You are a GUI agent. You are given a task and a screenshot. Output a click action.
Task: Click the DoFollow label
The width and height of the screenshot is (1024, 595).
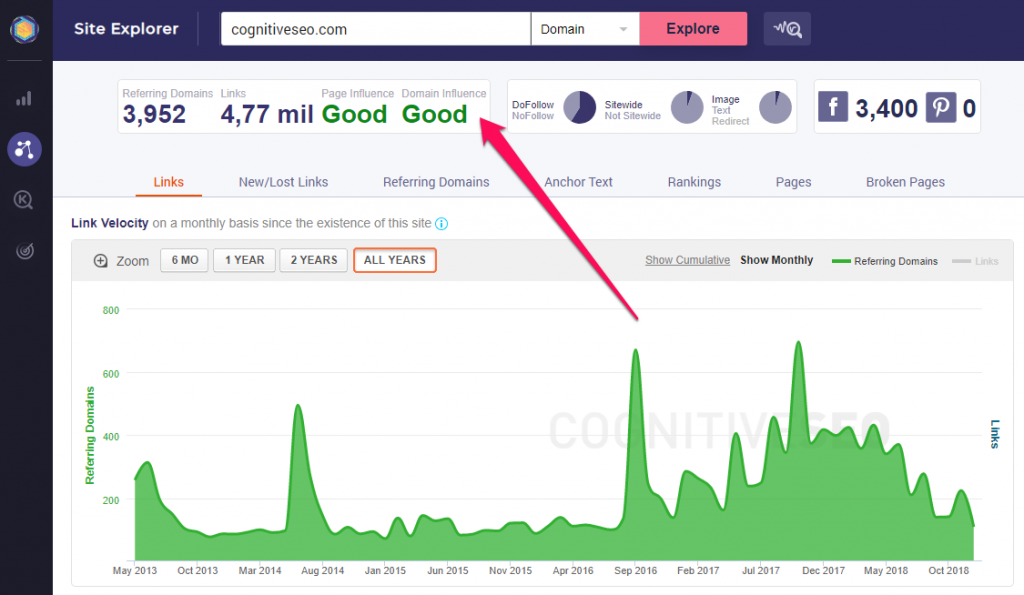pyautogui.click(x=533, y=105)
